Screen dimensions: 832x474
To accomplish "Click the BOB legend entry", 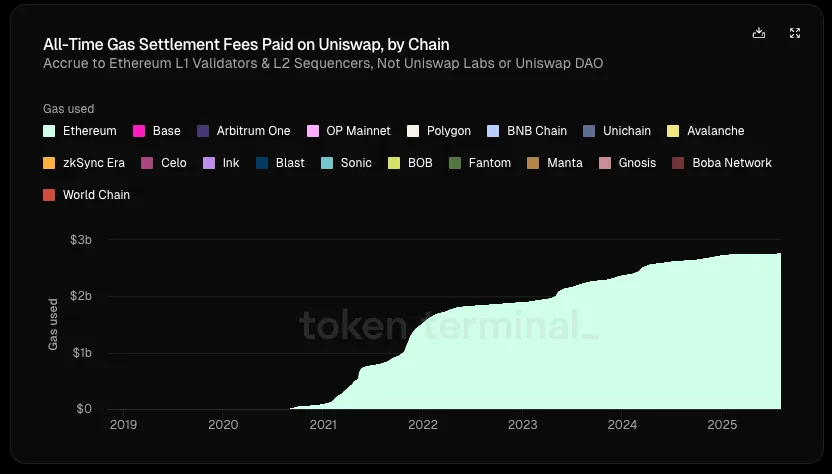I will pos(410,163).
